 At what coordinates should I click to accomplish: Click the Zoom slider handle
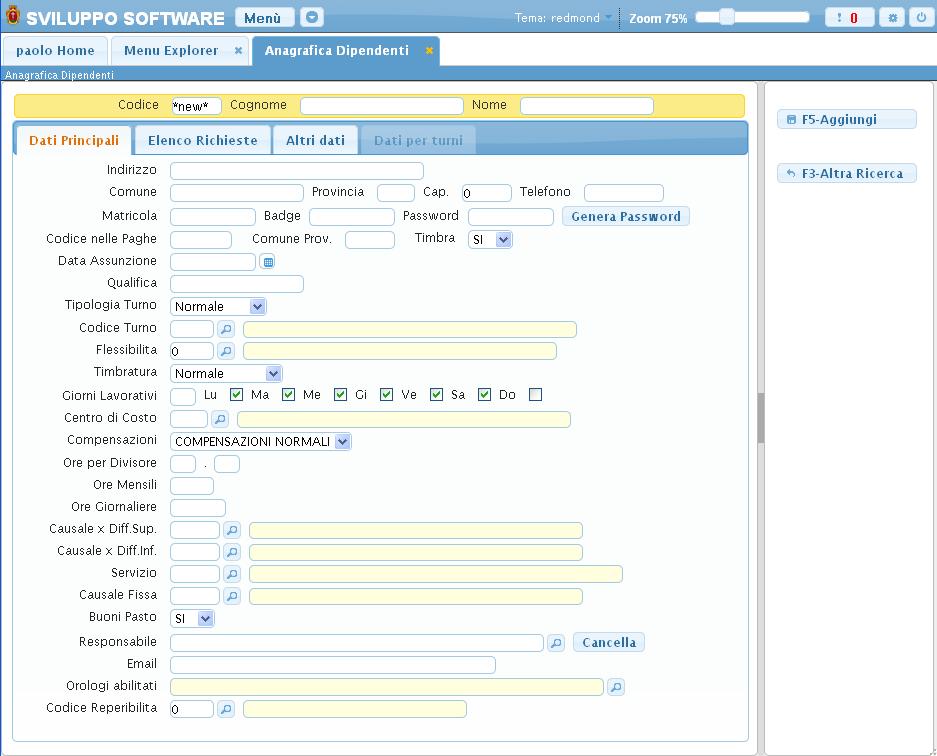(x=727, y=17)
